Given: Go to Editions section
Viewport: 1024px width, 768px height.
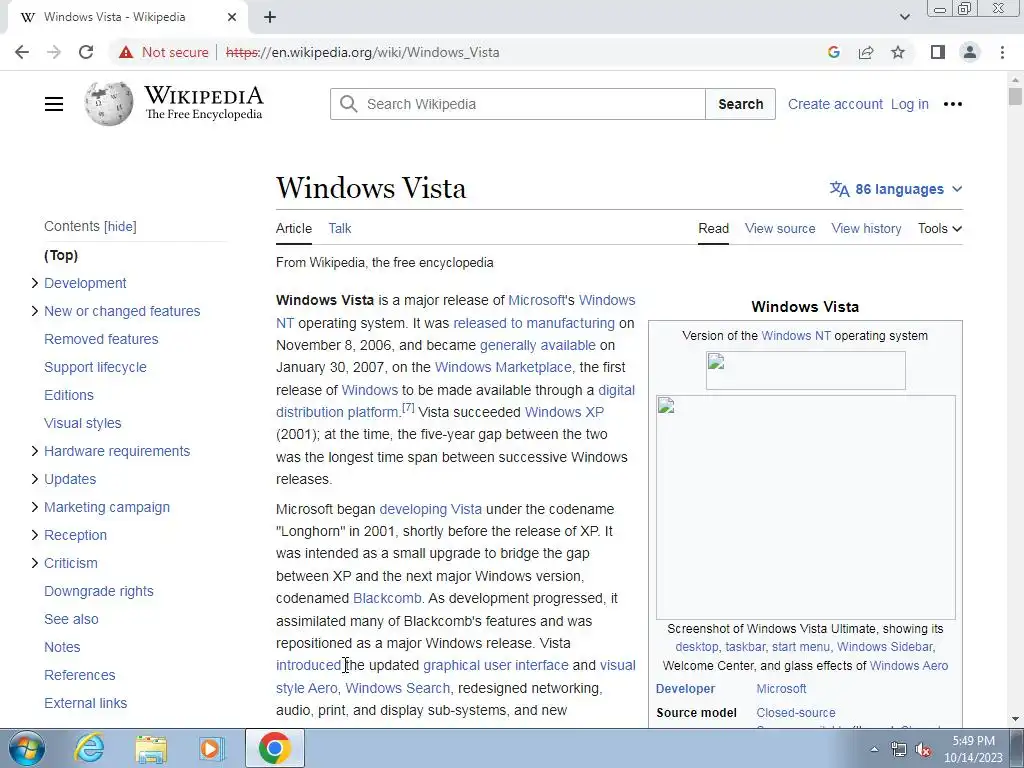Looking at the screenshot, I should (69, 395).
